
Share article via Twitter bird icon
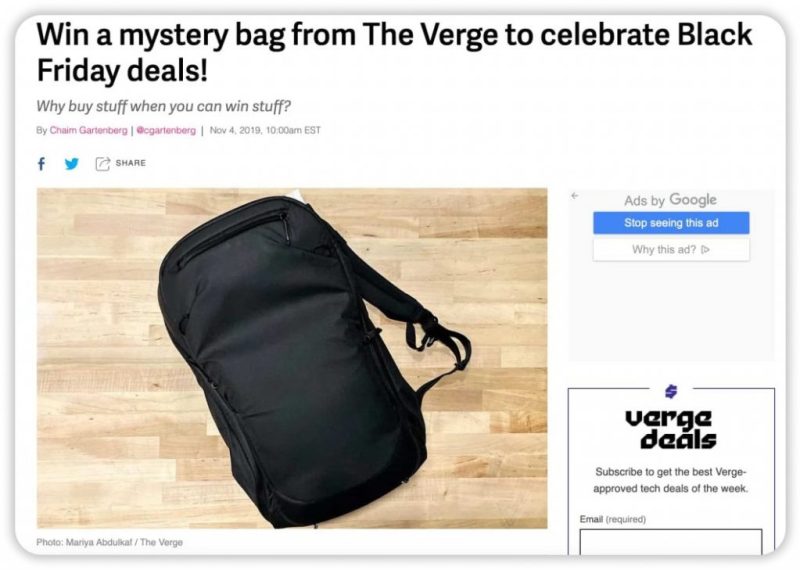[72, 164]
